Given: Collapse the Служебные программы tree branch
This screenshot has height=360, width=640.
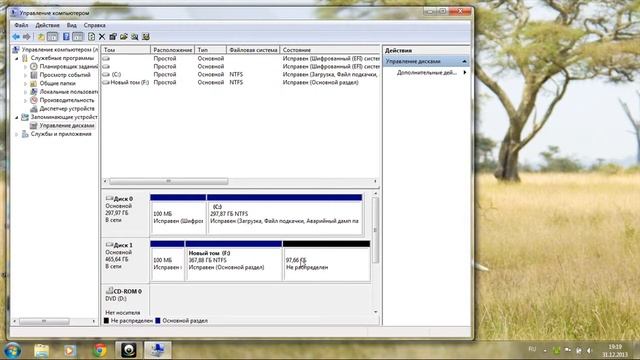Looking at the screenshot, I should point(17,58).
